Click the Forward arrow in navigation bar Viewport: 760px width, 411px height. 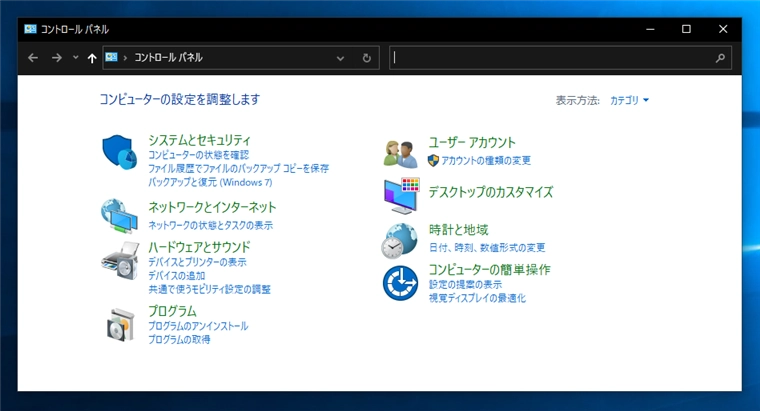click(x=57, y=58)
